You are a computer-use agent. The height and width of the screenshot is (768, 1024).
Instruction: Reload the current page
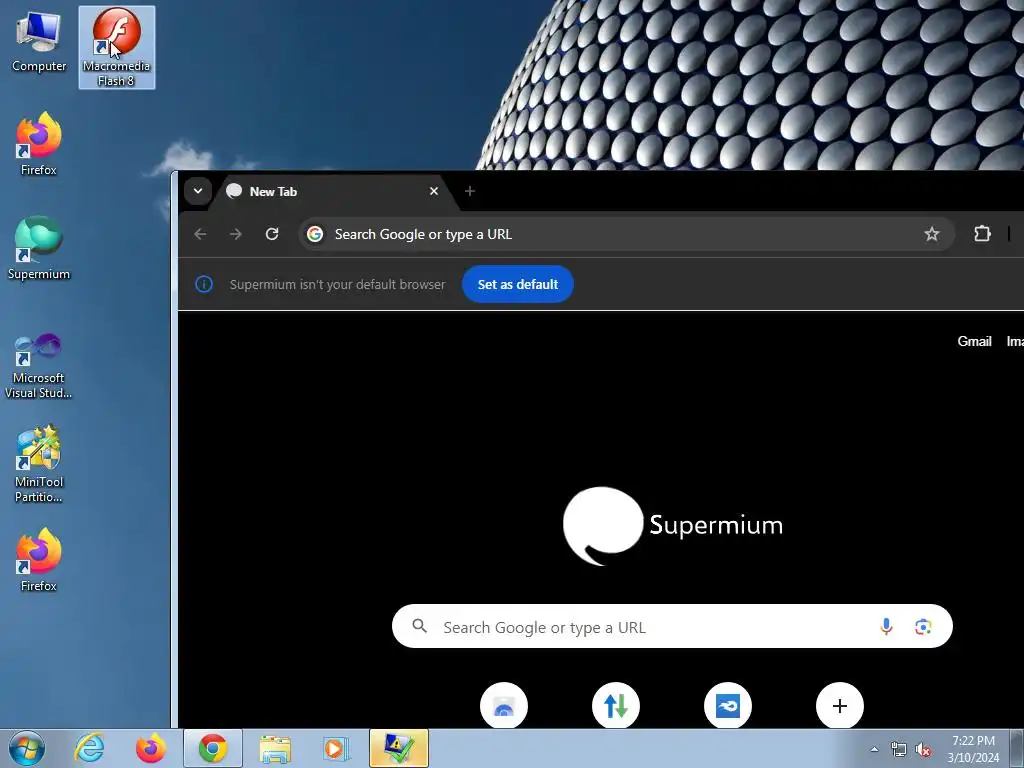(x=272, y=234)
